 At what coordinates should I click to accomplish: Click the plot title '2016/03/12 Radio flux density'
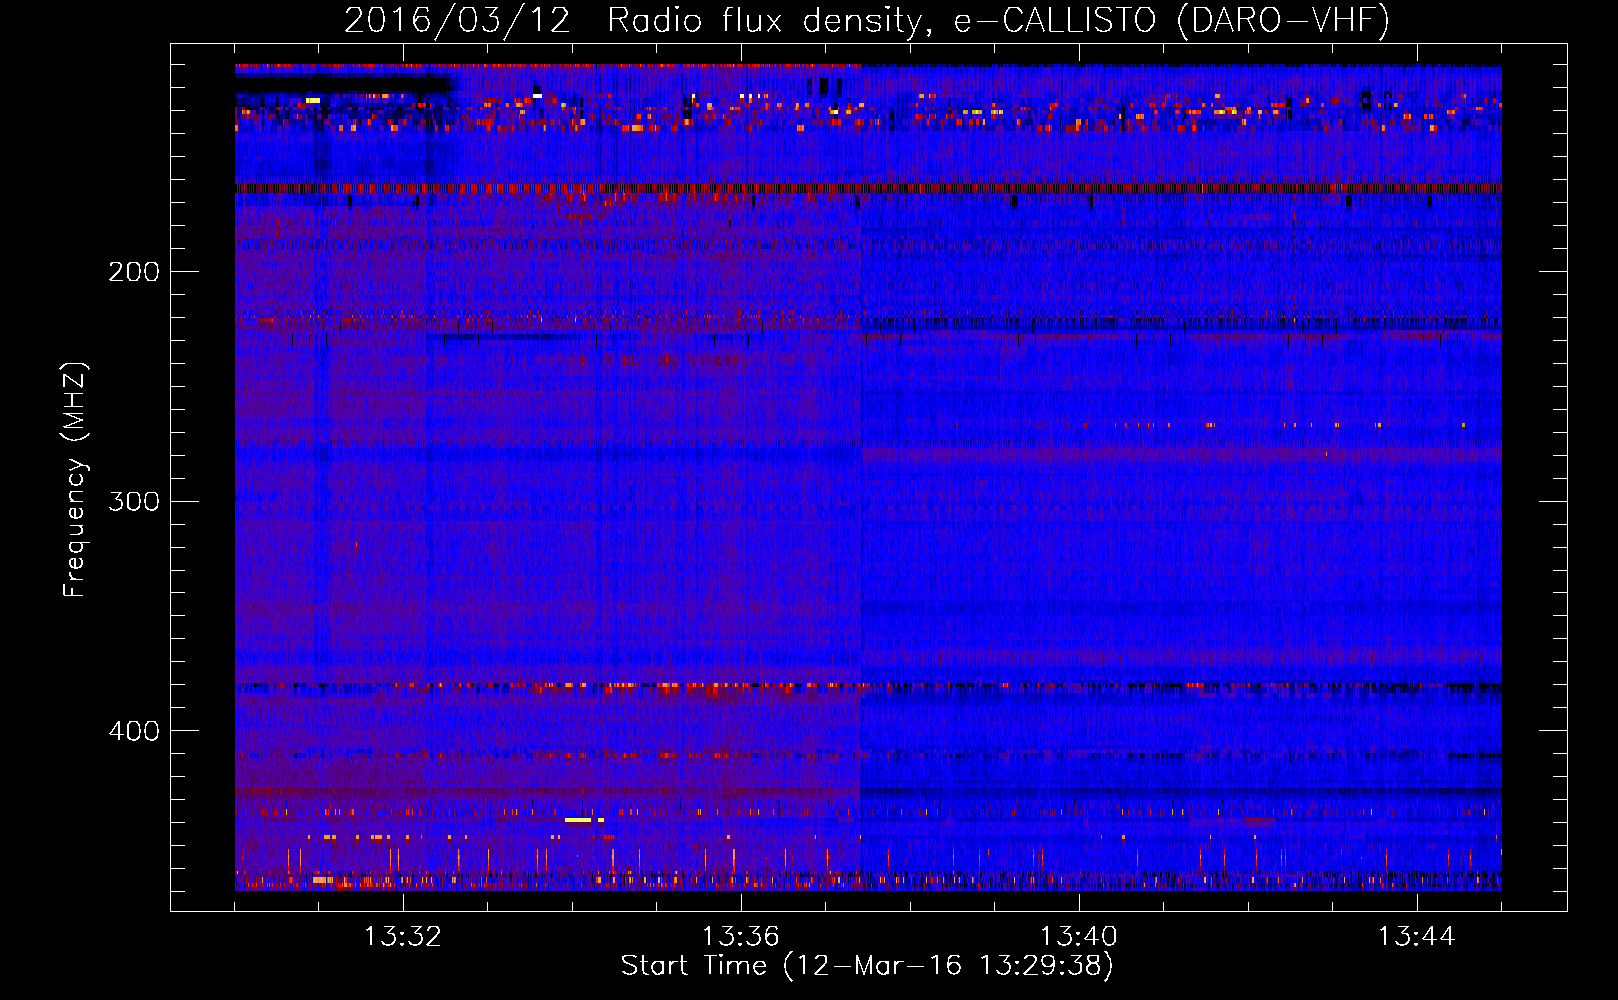click(x=631, y=20)
